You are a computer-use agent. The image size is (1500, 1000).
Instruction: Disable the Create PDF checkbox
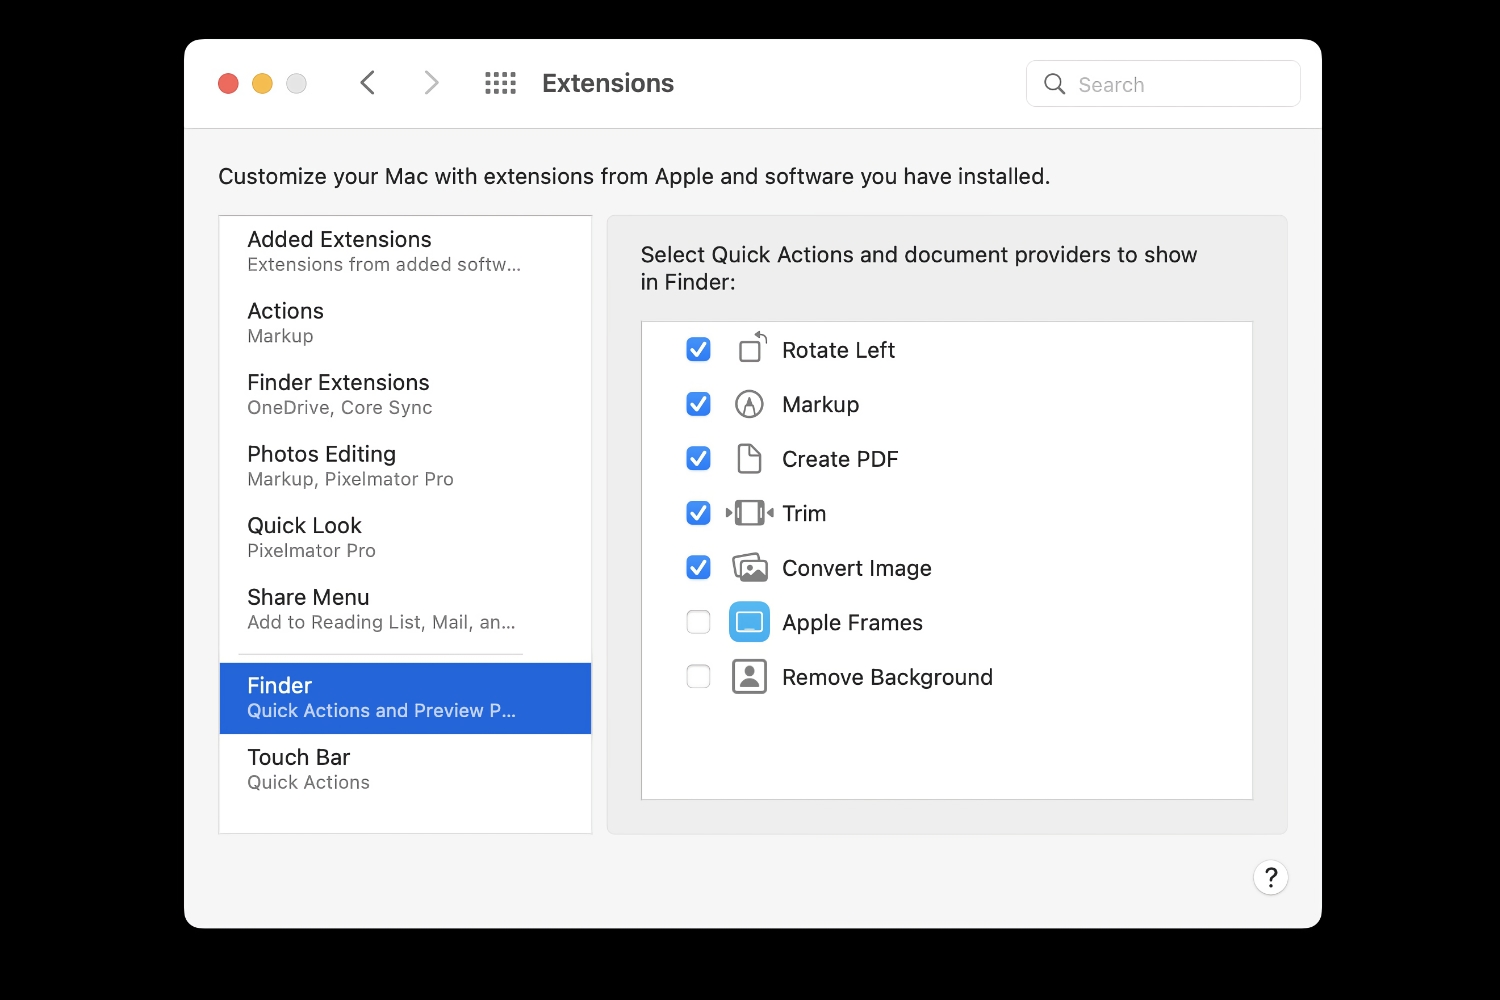[x=698, y=459]
